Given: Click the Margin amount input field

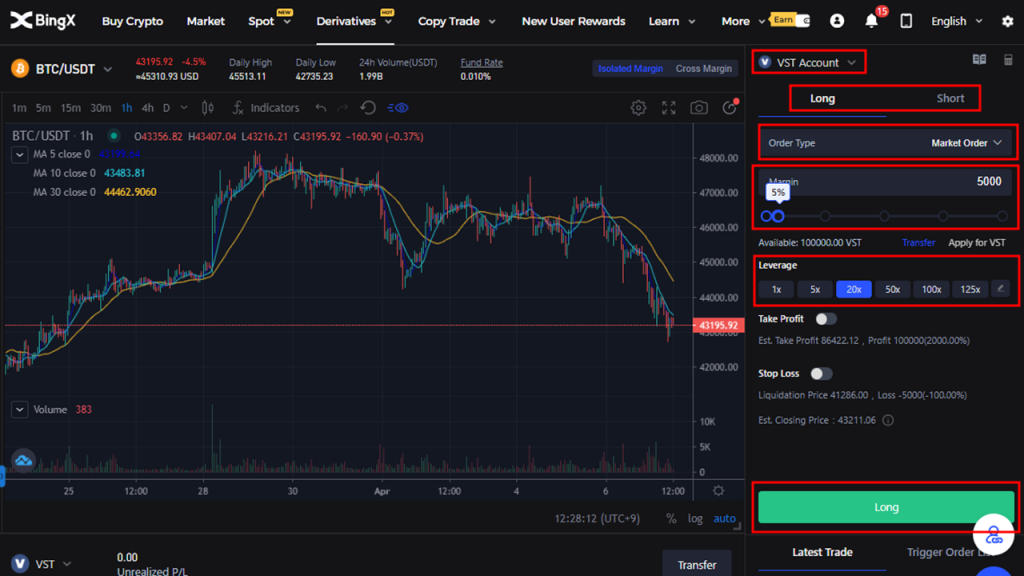Looking at the screenshot, I should [886, 182].
